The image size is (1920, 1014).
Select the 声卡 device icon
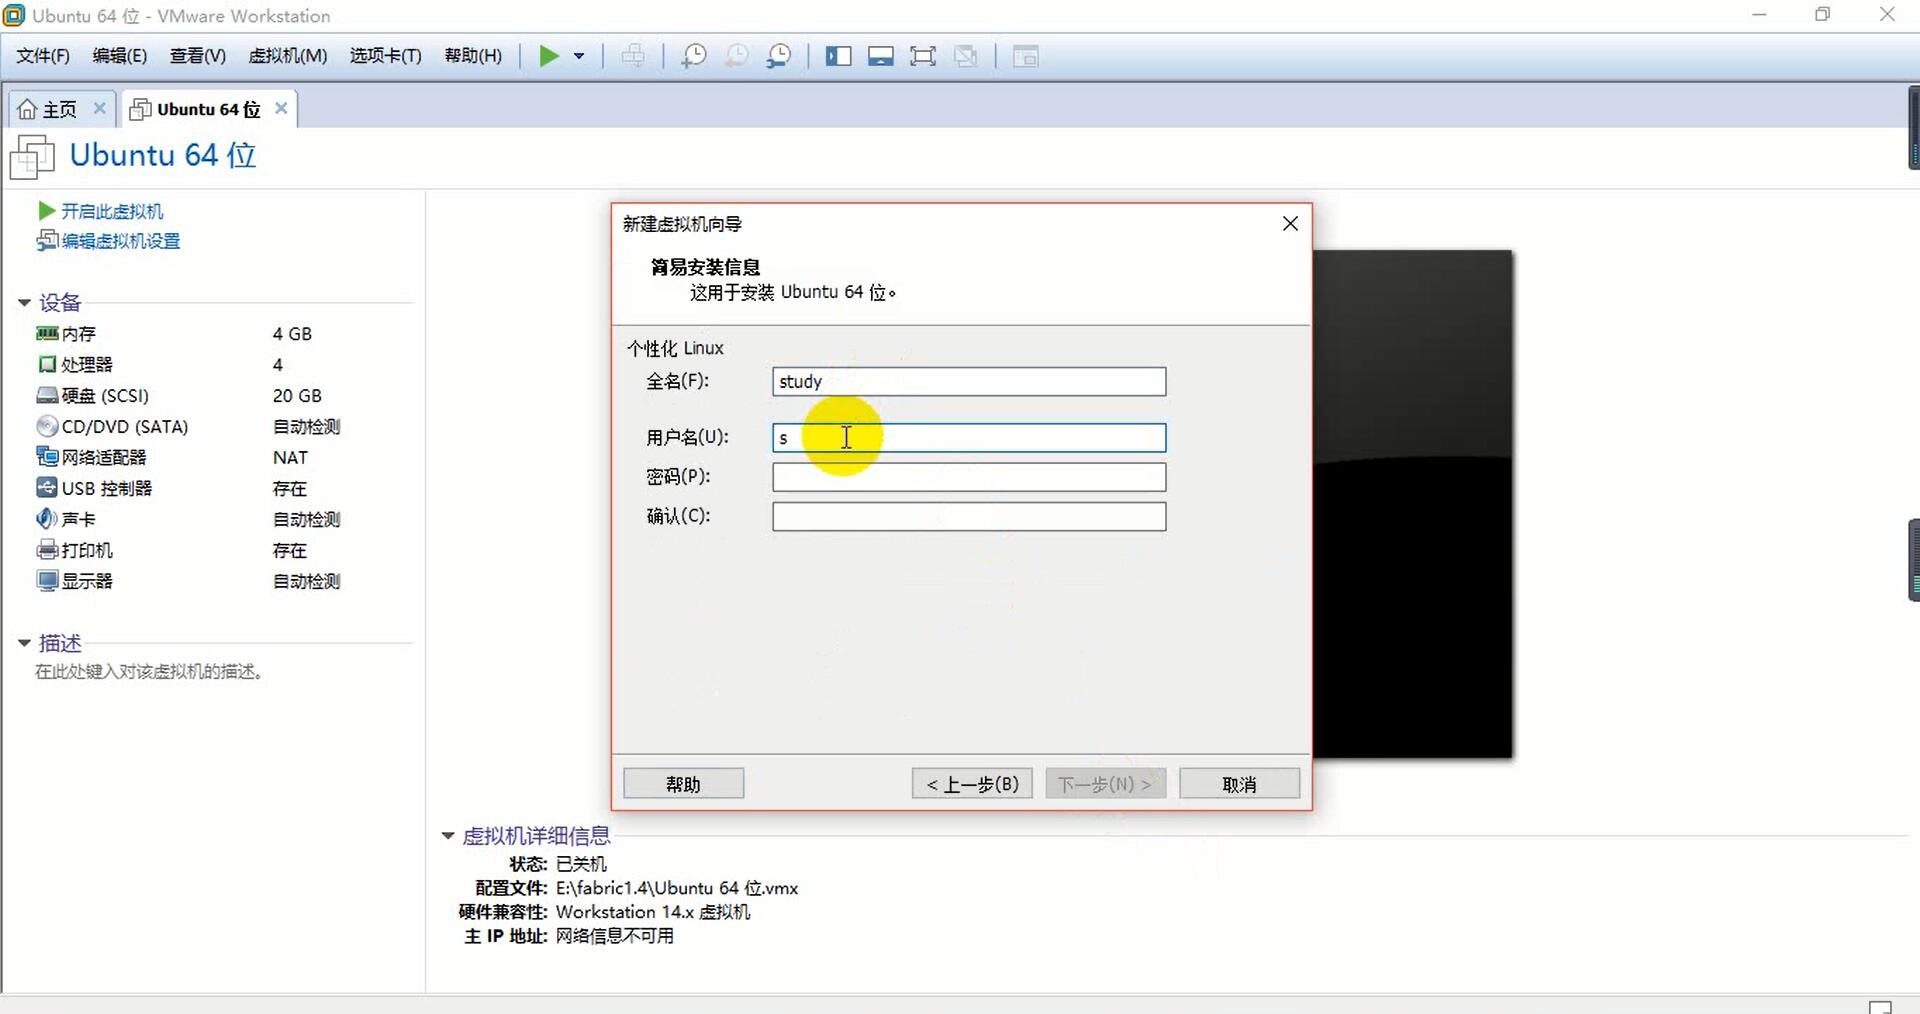tap(47, 519)
